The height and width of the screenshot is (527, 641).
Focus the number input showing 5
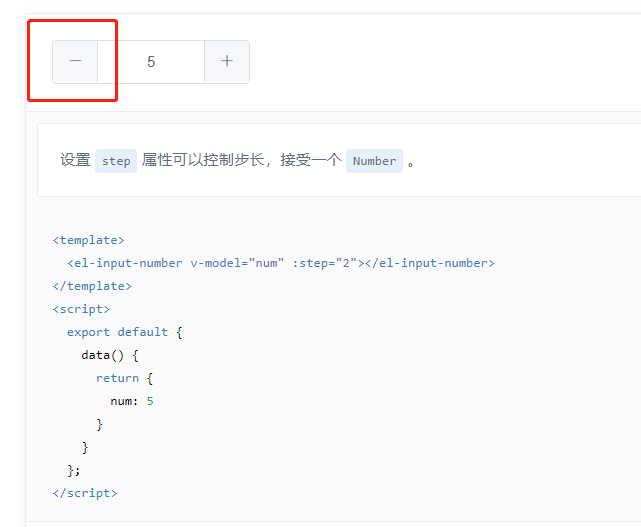pyautogui.click(x=151, y=62)
